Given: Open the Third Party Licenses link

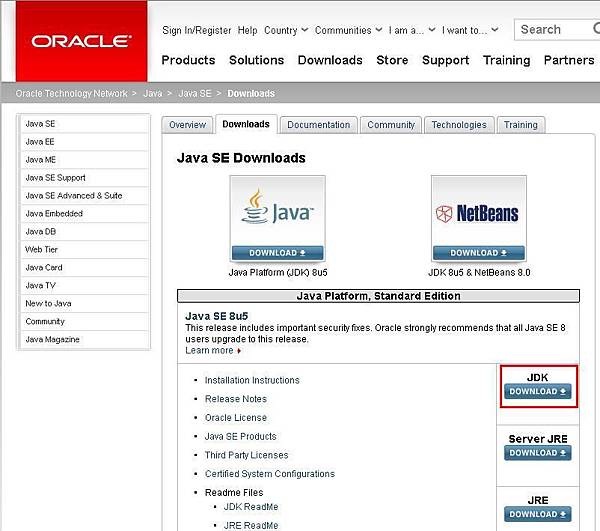Looking at the screenshot, I should (246, 455).
